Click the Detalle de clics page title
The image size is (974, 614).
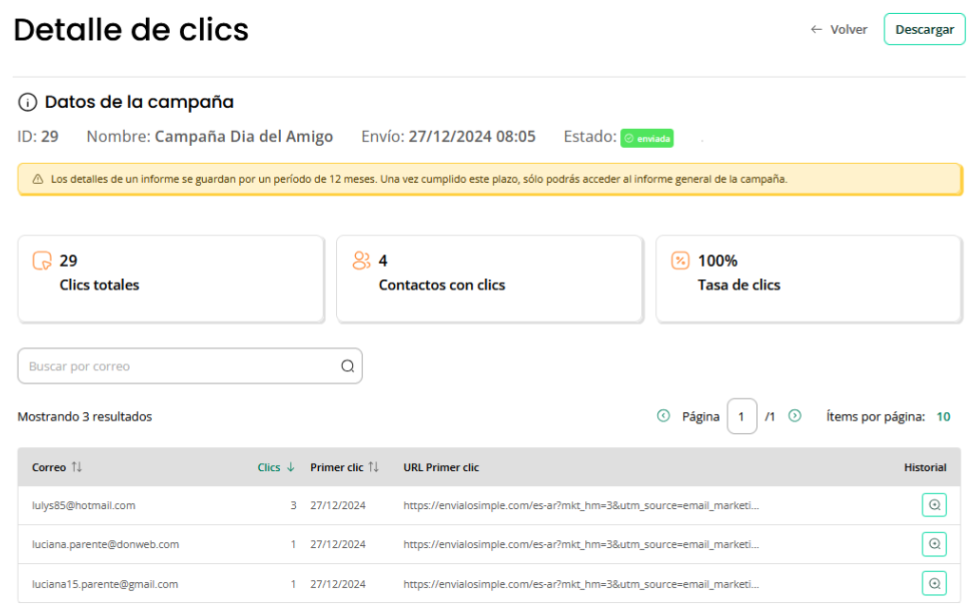point(131,30)
